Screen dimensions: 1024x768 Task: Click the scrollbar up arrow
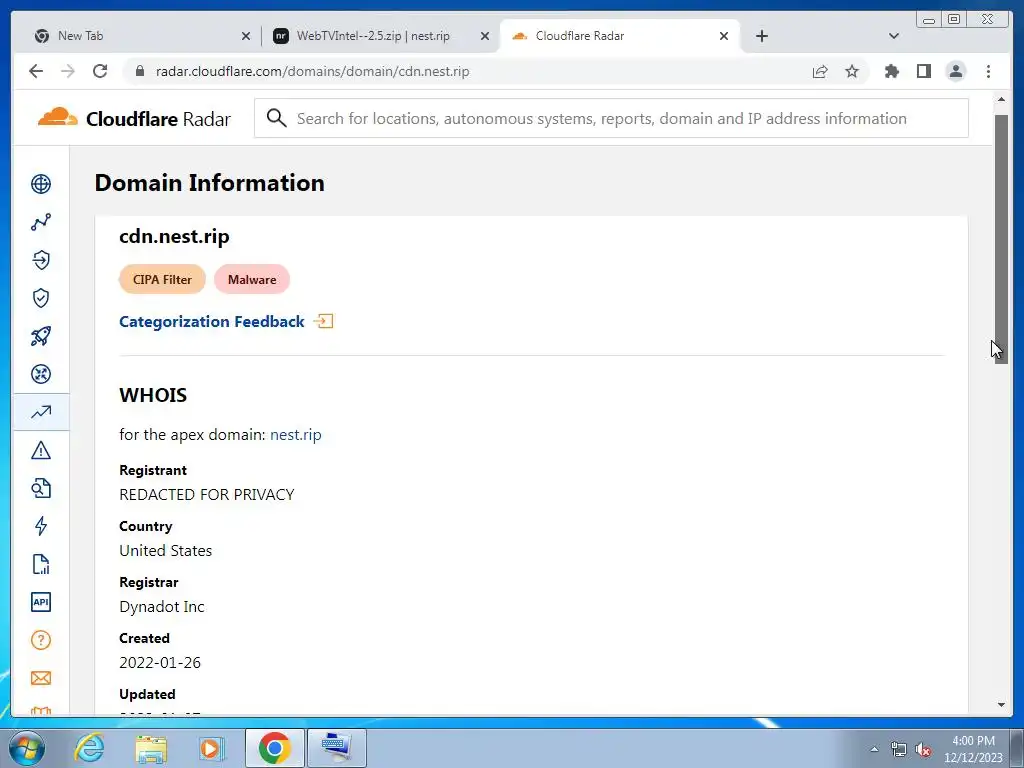(1001, 99)
